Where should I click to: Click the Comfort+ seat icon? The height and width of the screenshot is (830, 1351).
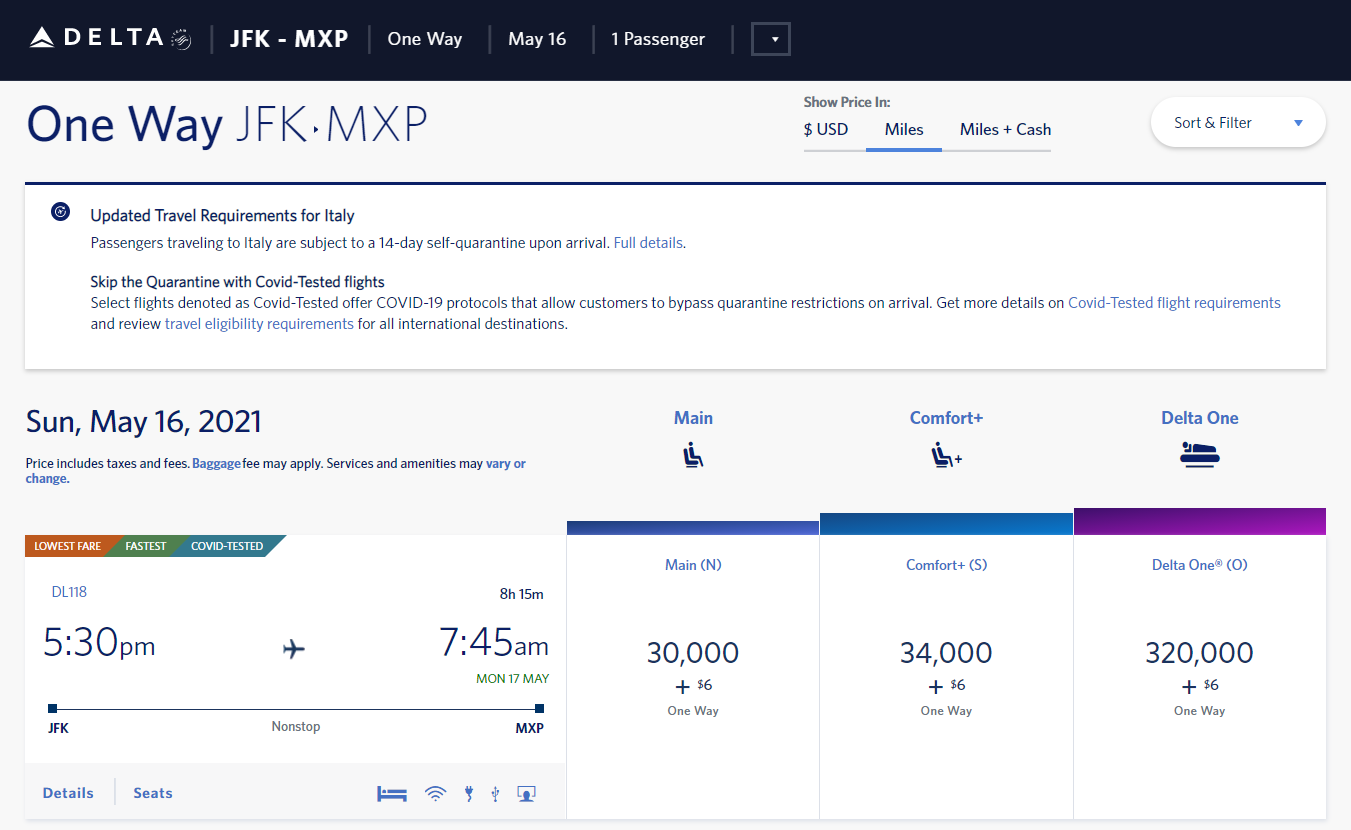(x=946, y=455)
